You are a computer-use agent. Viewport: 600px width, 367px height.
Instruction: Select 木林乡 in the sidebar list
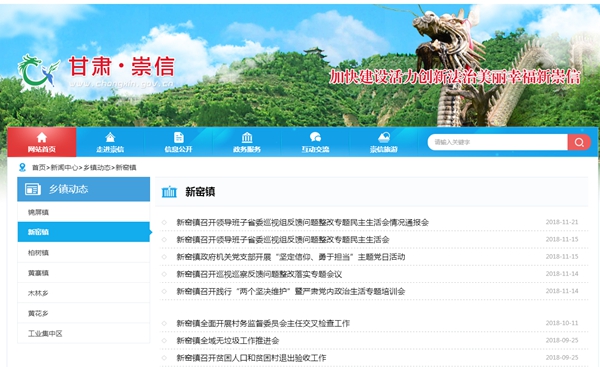click(83, 293)
